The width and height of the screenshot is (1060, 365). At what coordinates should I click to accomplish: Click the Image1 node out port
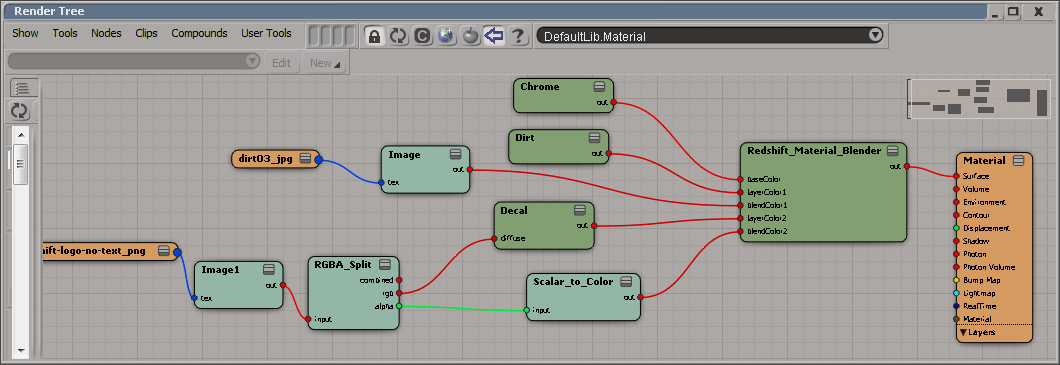click(x=283, y=285)
